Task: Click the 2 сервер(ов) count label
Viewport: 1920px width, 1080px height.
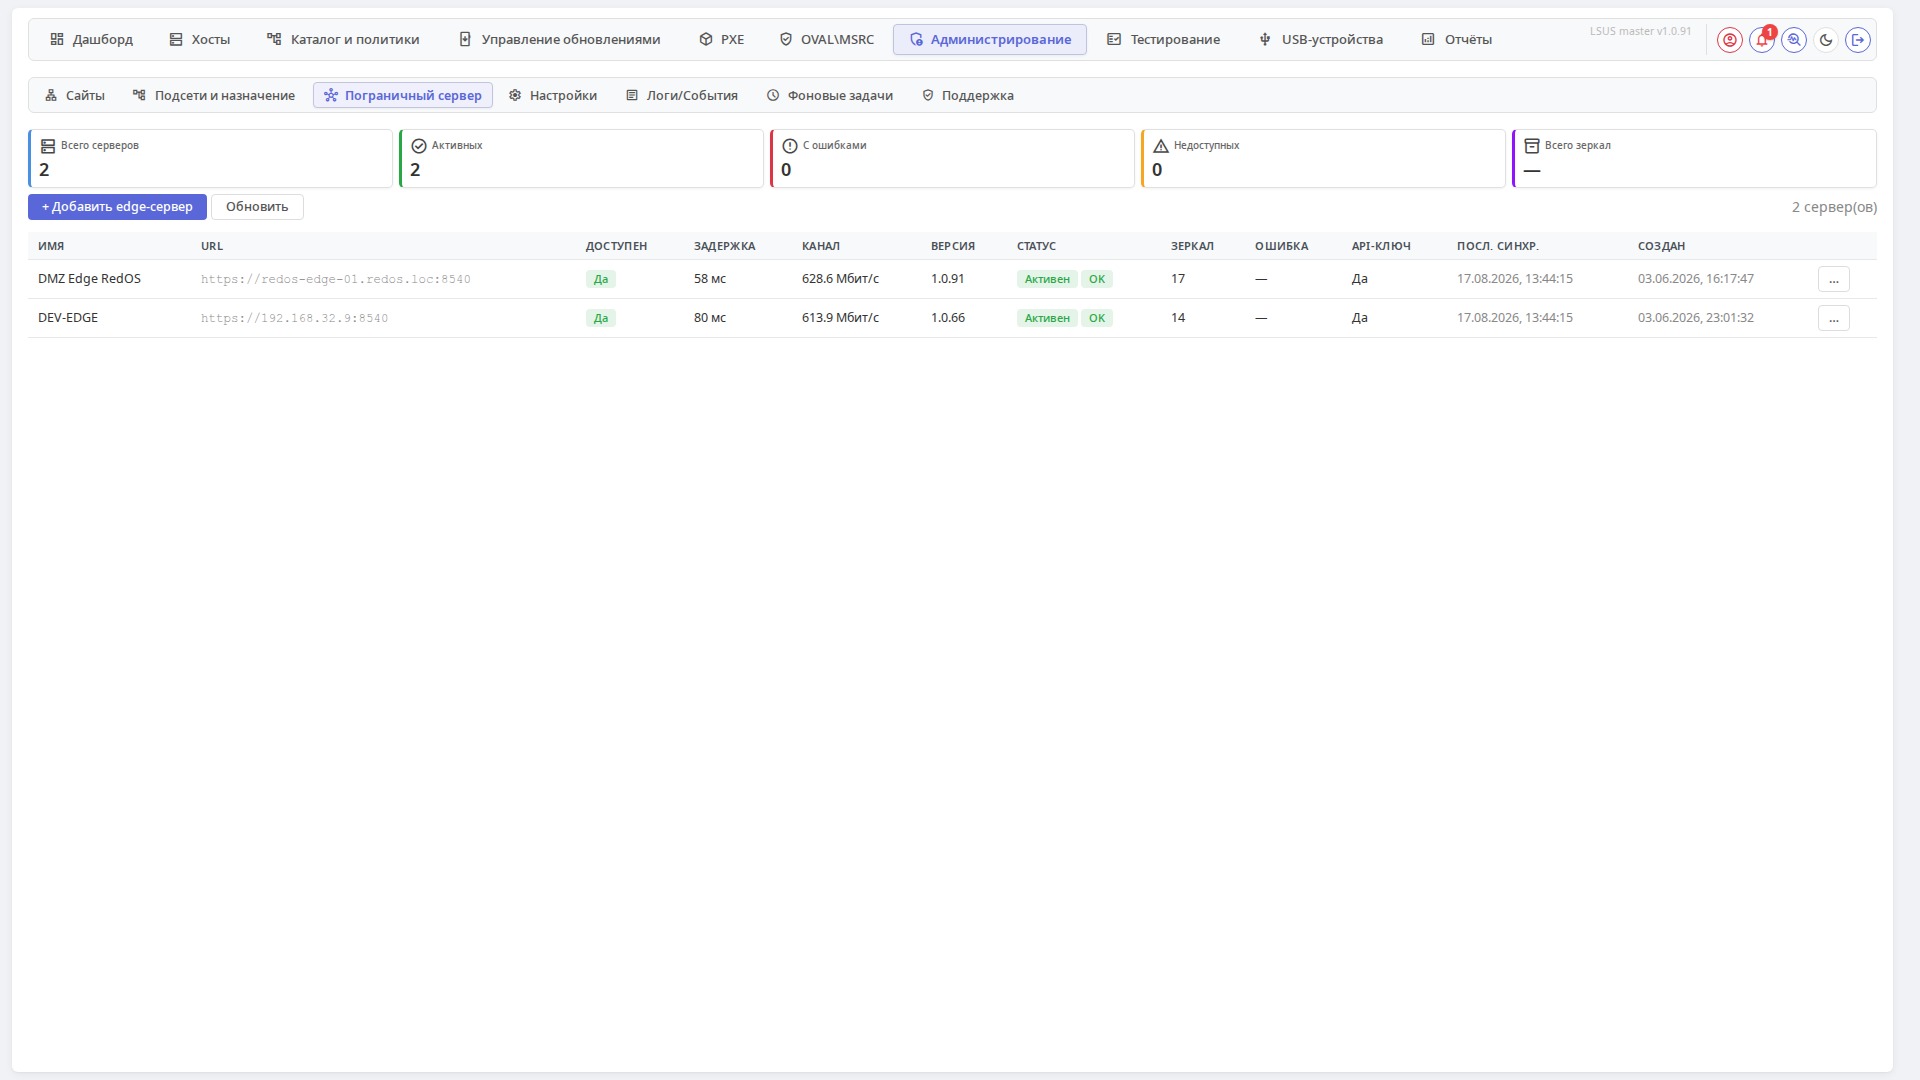Action: pos(1834,207)
